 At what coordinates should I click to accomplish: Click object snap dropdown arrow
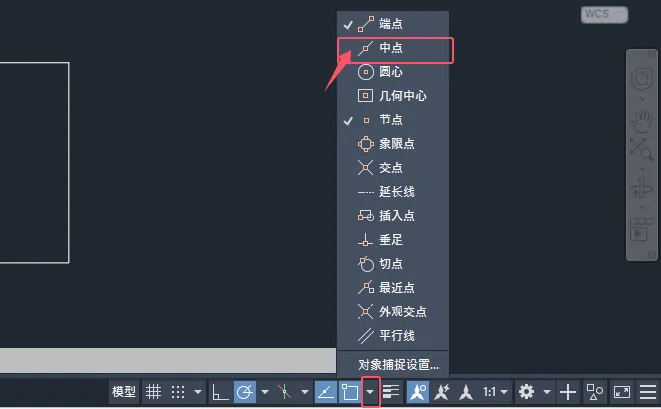[370, 392]
